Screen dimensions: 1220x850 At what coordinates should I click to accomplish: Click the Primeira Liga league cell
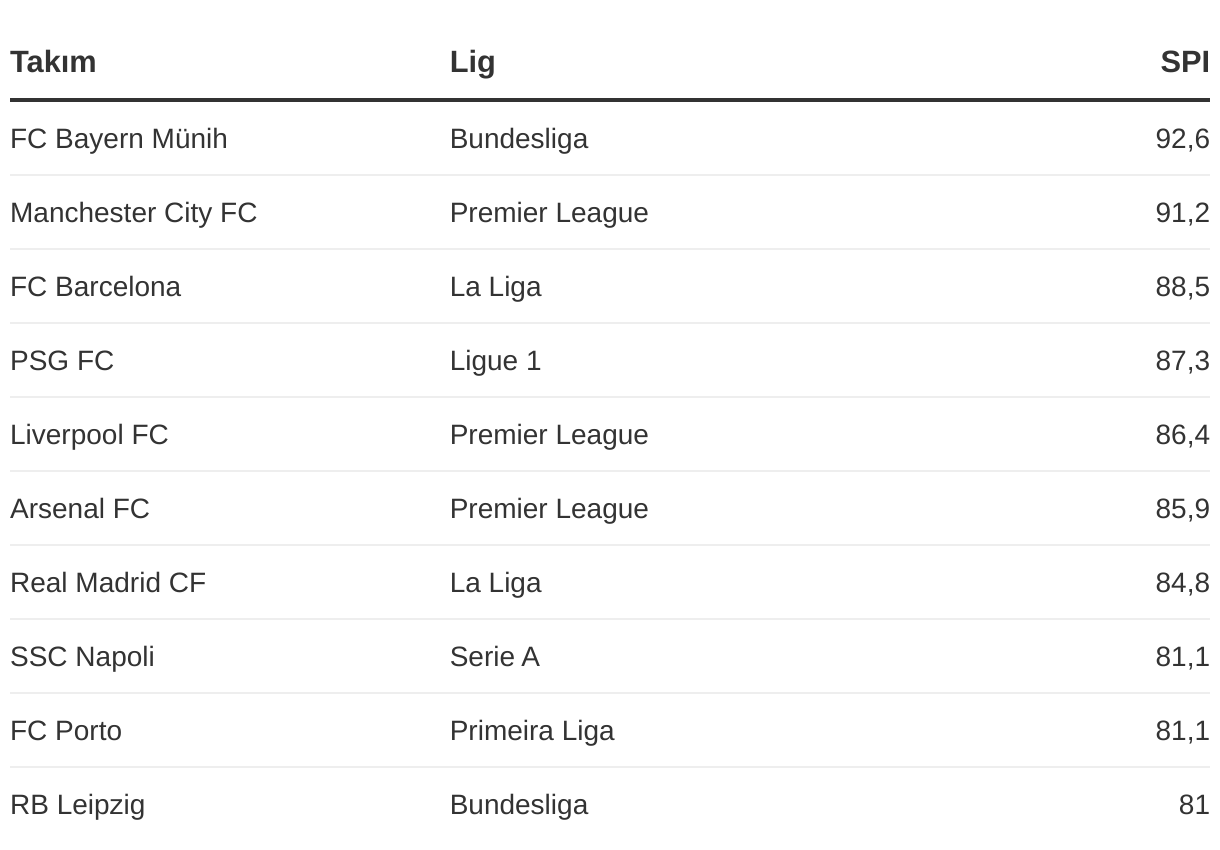[532, 731]
